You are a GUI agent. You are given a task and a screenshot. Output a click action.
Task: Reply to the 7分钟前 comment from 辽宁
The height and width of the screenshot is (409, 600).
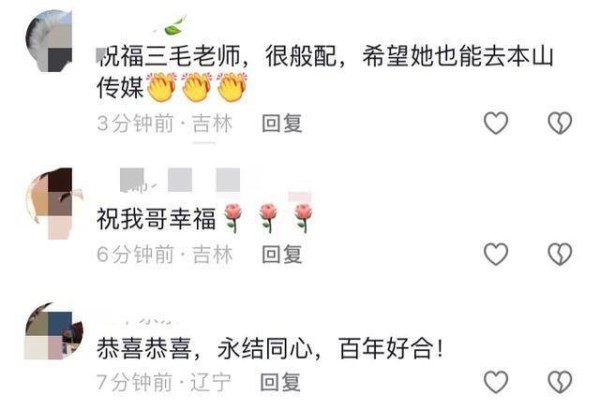tap(280, 382)
